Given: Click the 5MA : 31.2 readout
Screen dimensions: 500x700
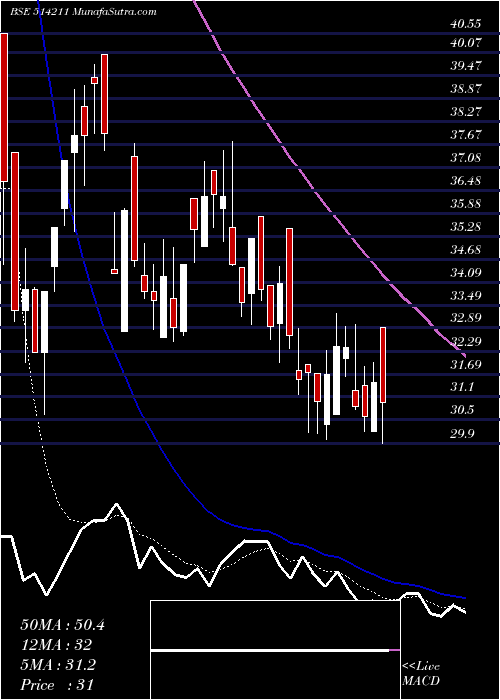Looking at the screenshot, I should [58, 665].
